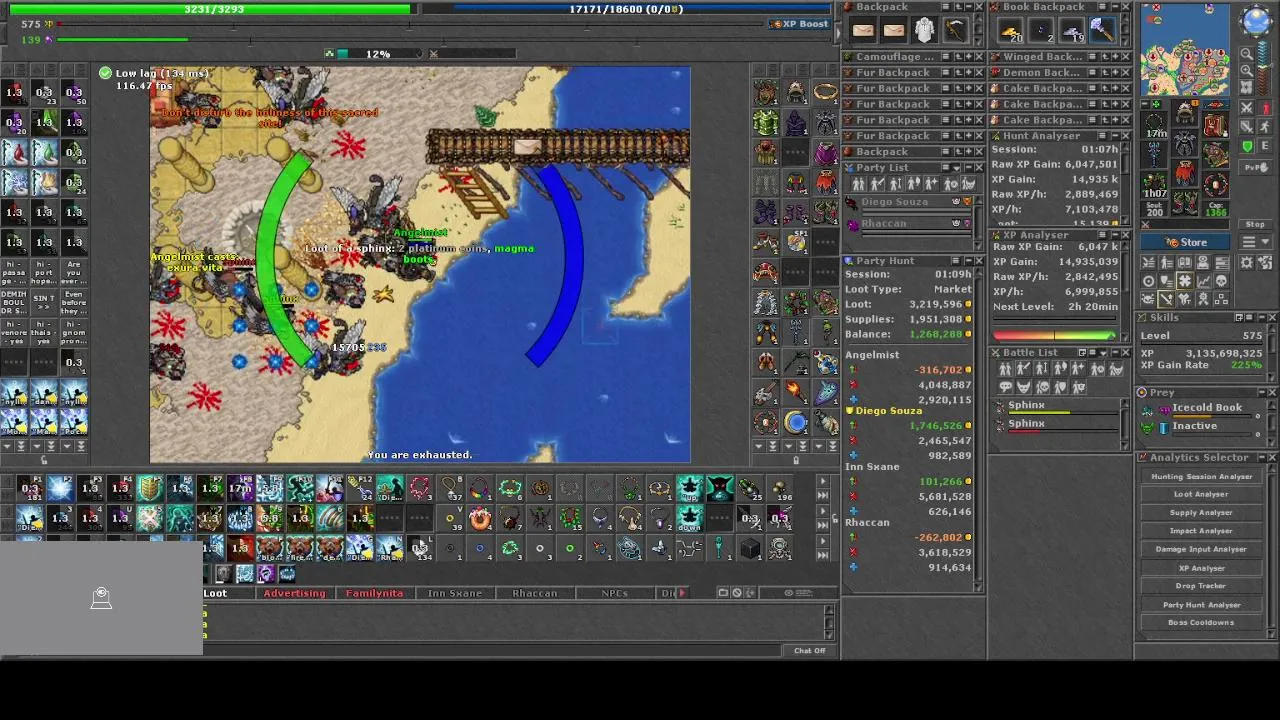The height and width of the screenshot is (720, 1280).
Task: Click the open book icon in the sidebar grid
Action: [x=1185, y=262]
